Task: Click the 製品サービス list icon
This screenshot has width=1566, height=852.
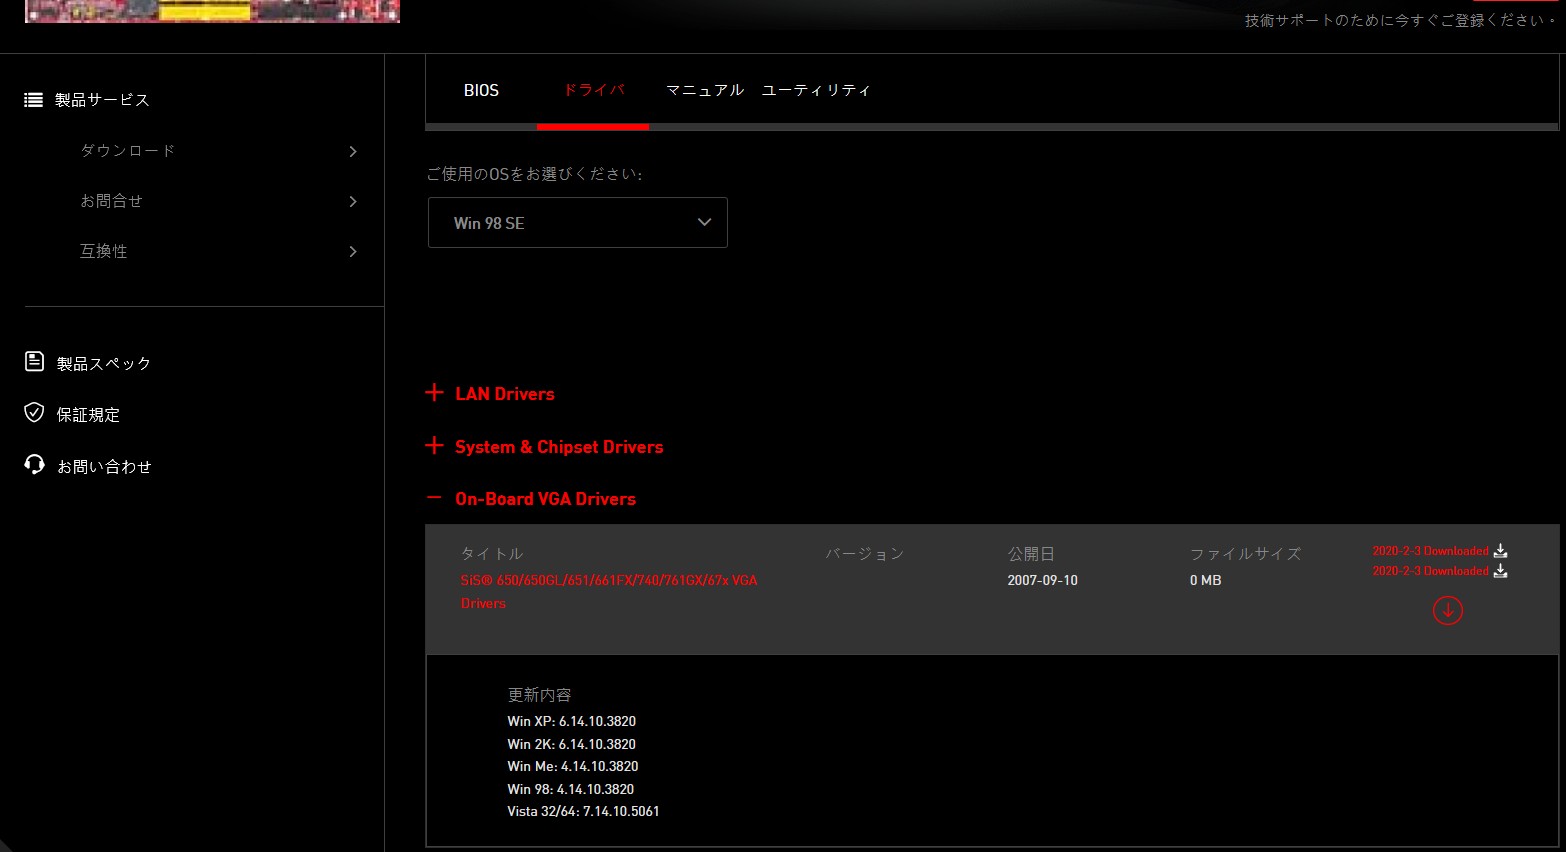Action: (x=33, y=100)
